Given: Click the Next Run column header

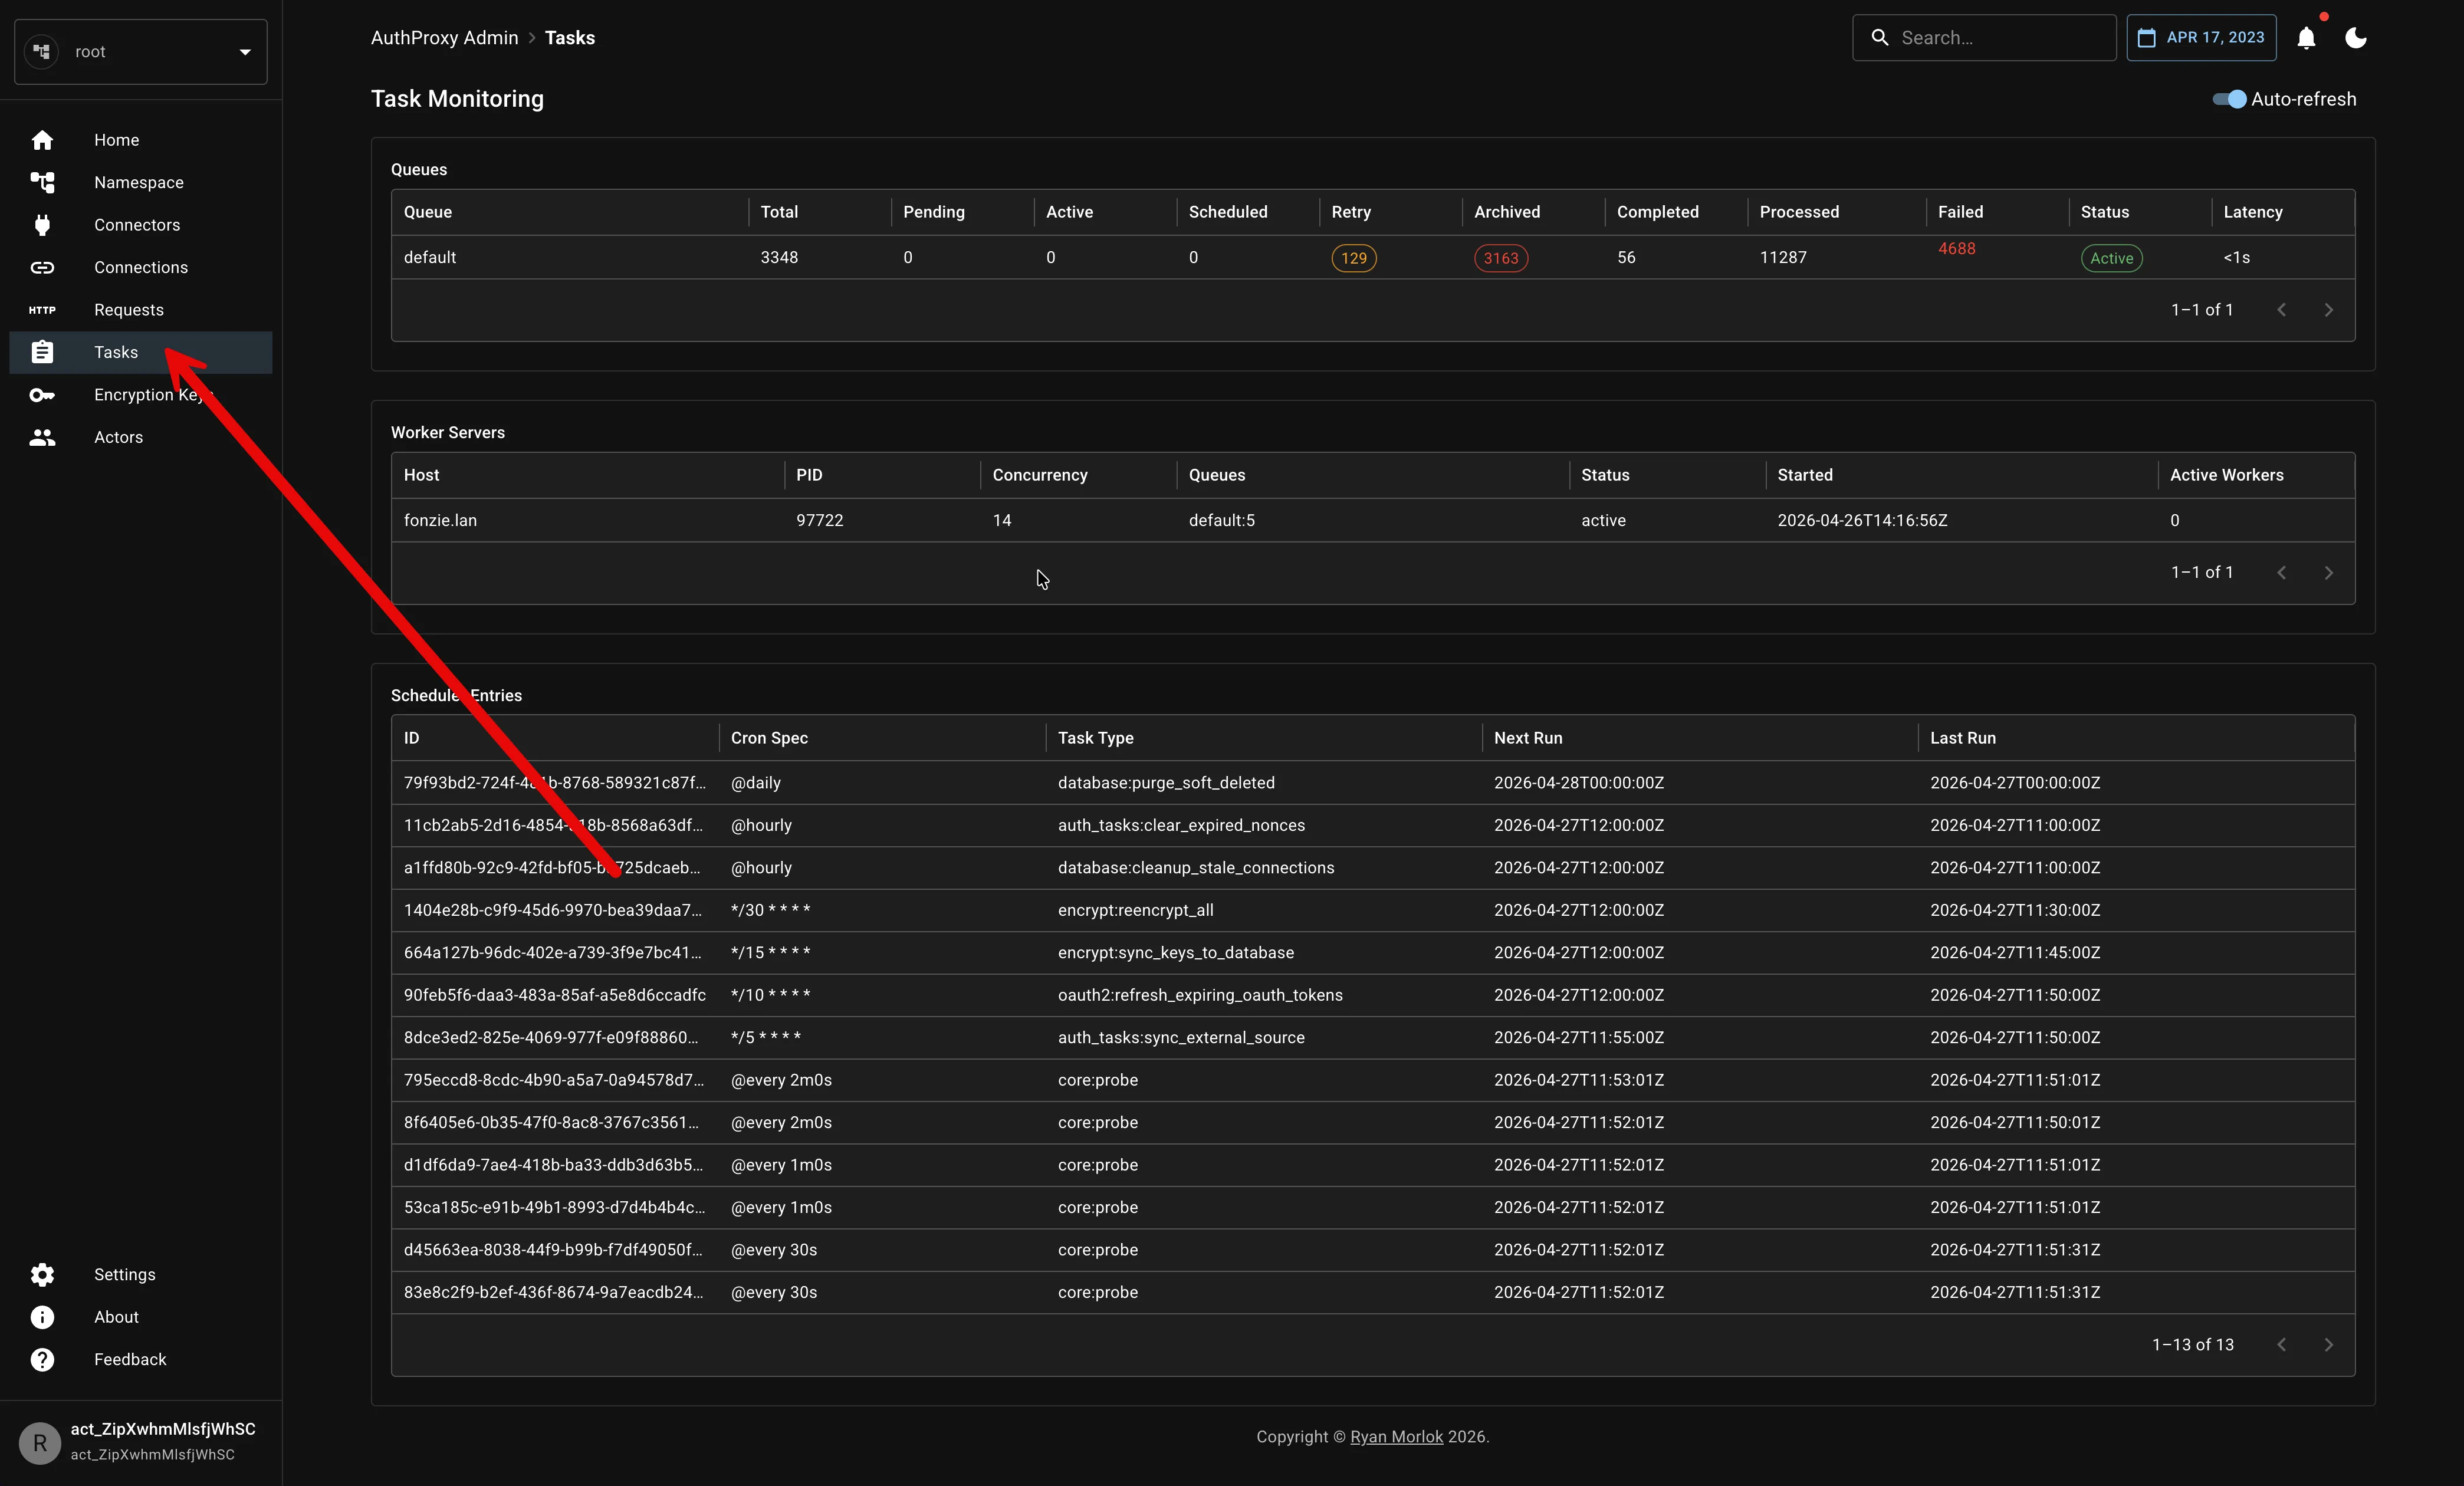Looking at the screenshot, I should click(x=1700, y=738).
